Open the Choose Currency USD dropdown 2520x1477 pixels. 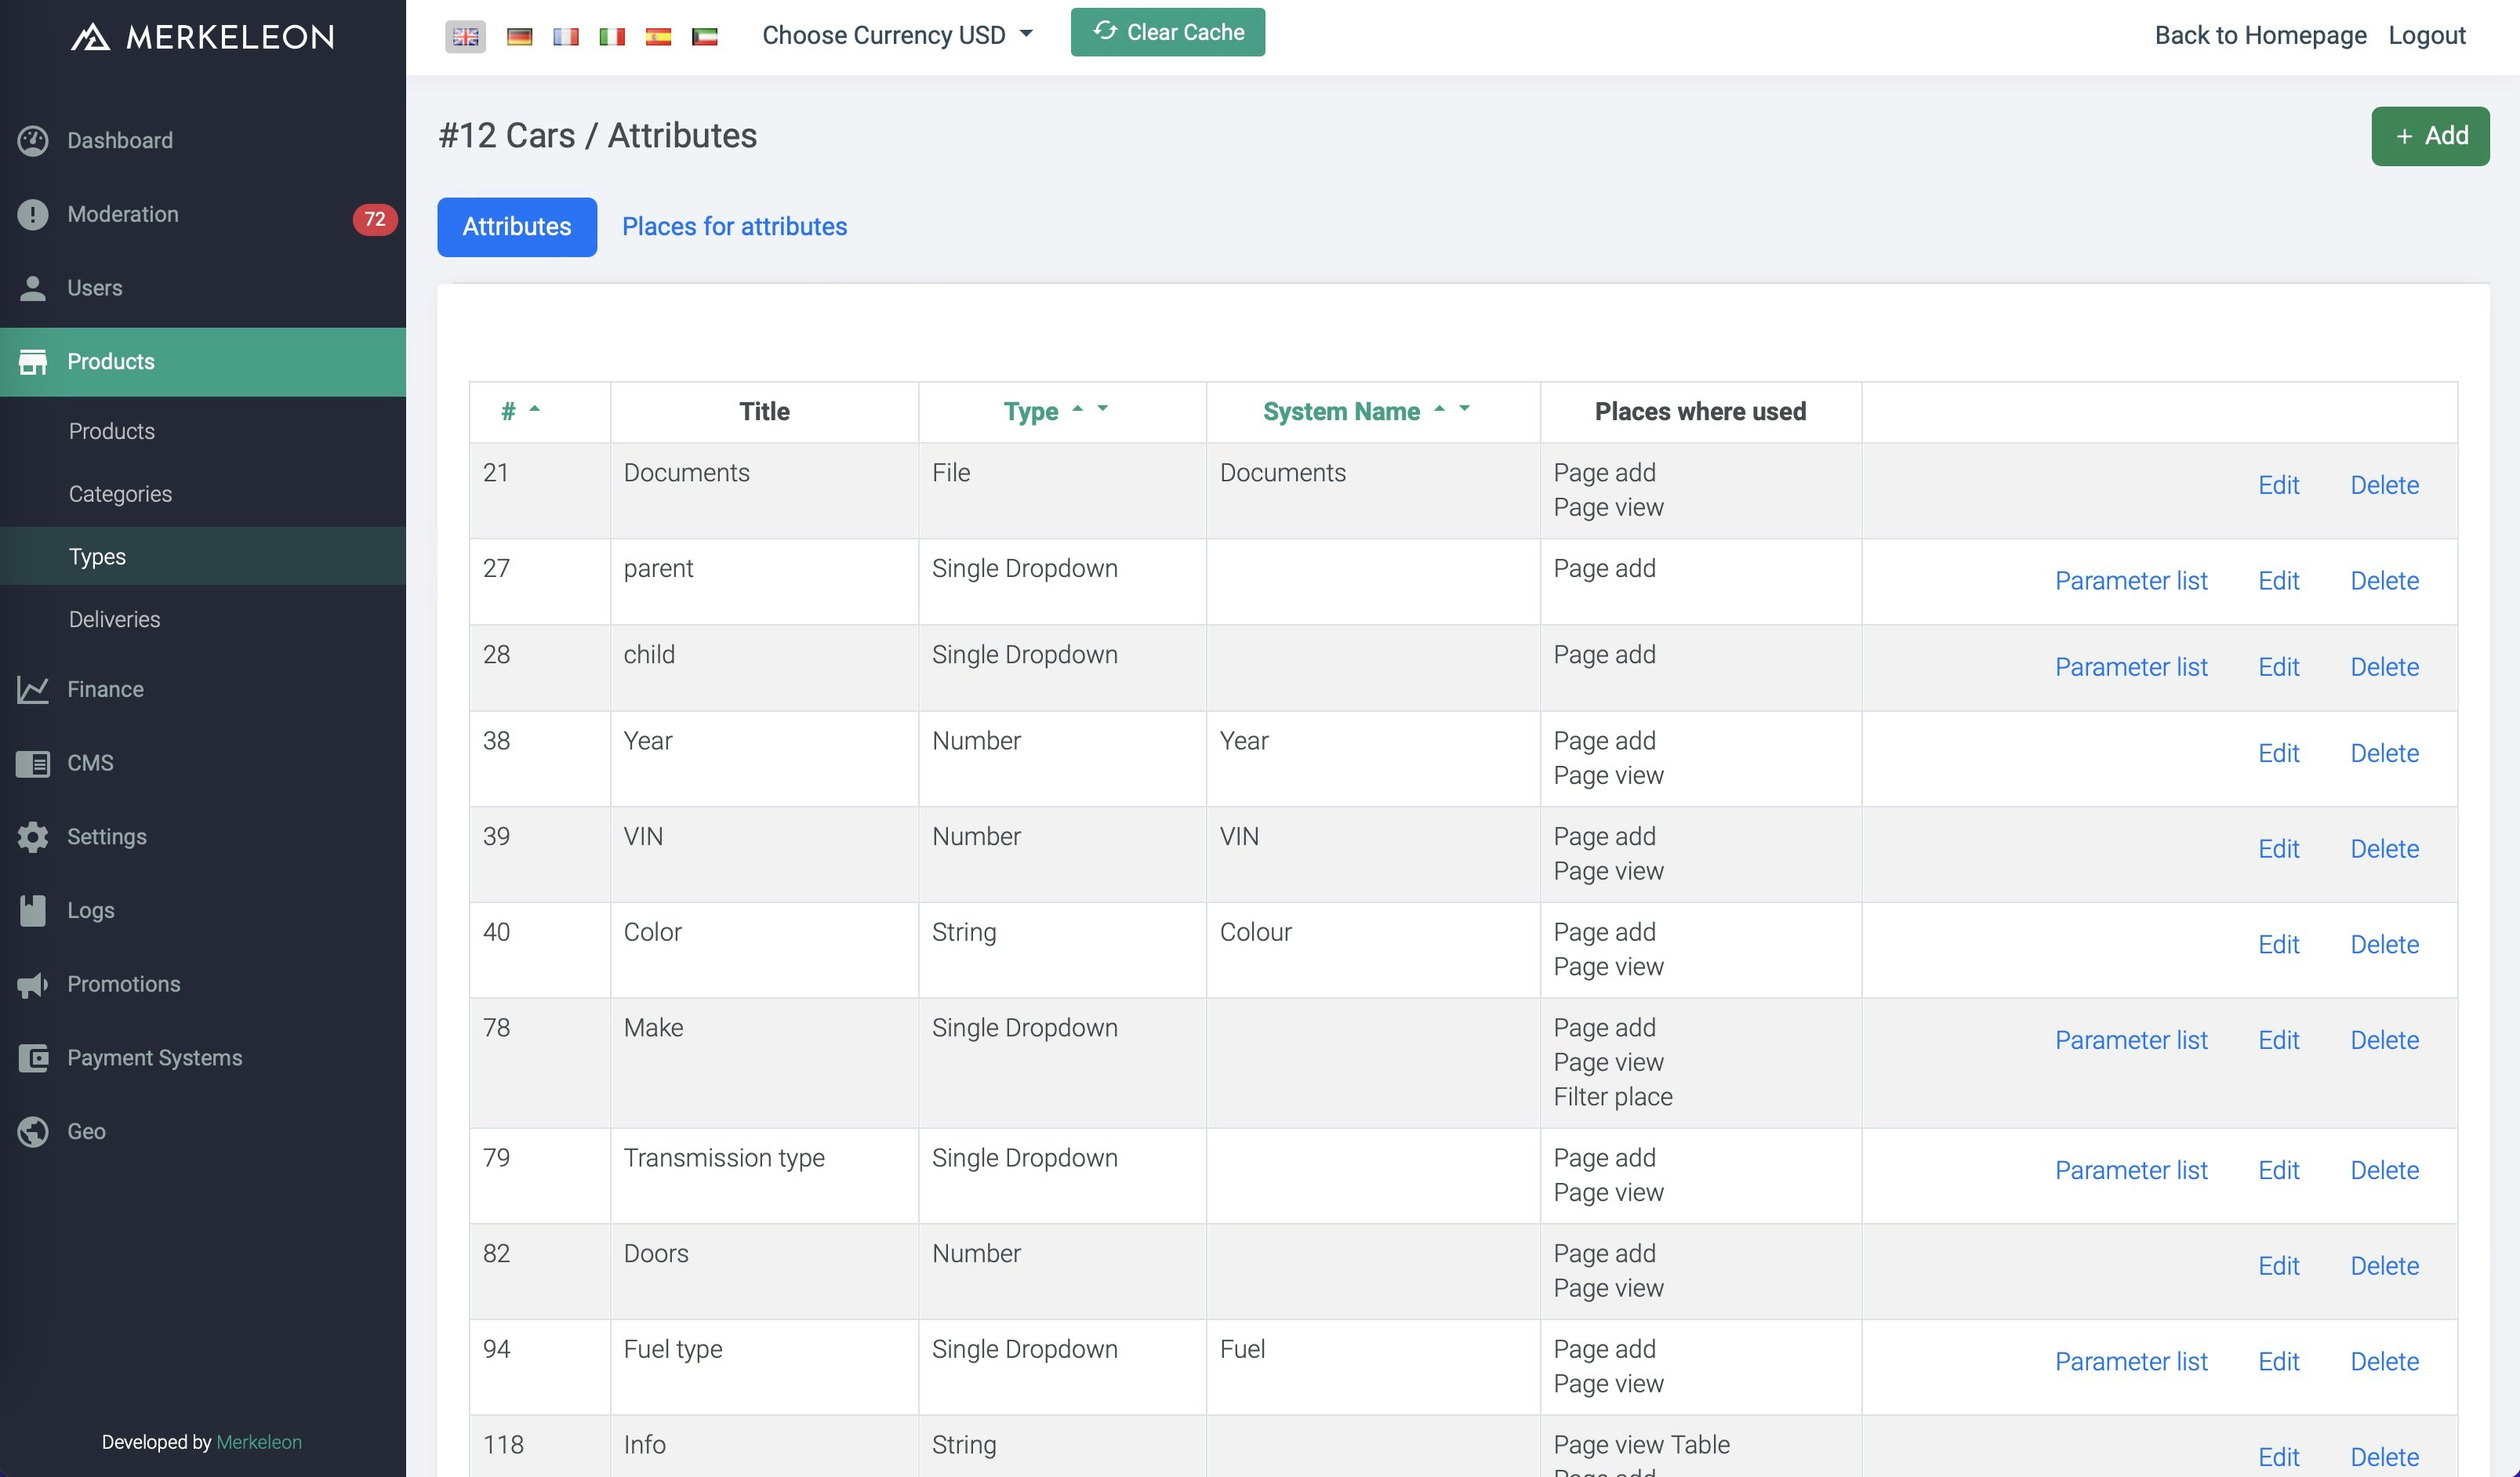click(x=897, y=35)
